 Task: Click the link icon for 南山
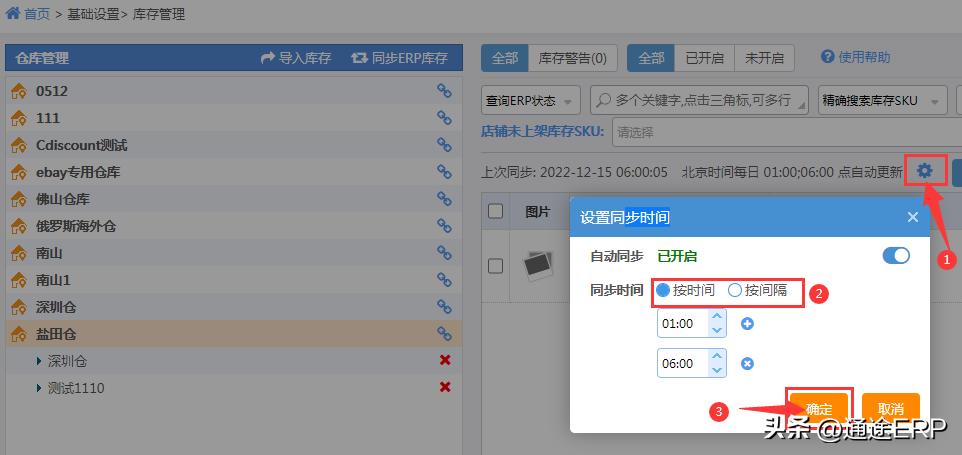(x=444, y=253)
